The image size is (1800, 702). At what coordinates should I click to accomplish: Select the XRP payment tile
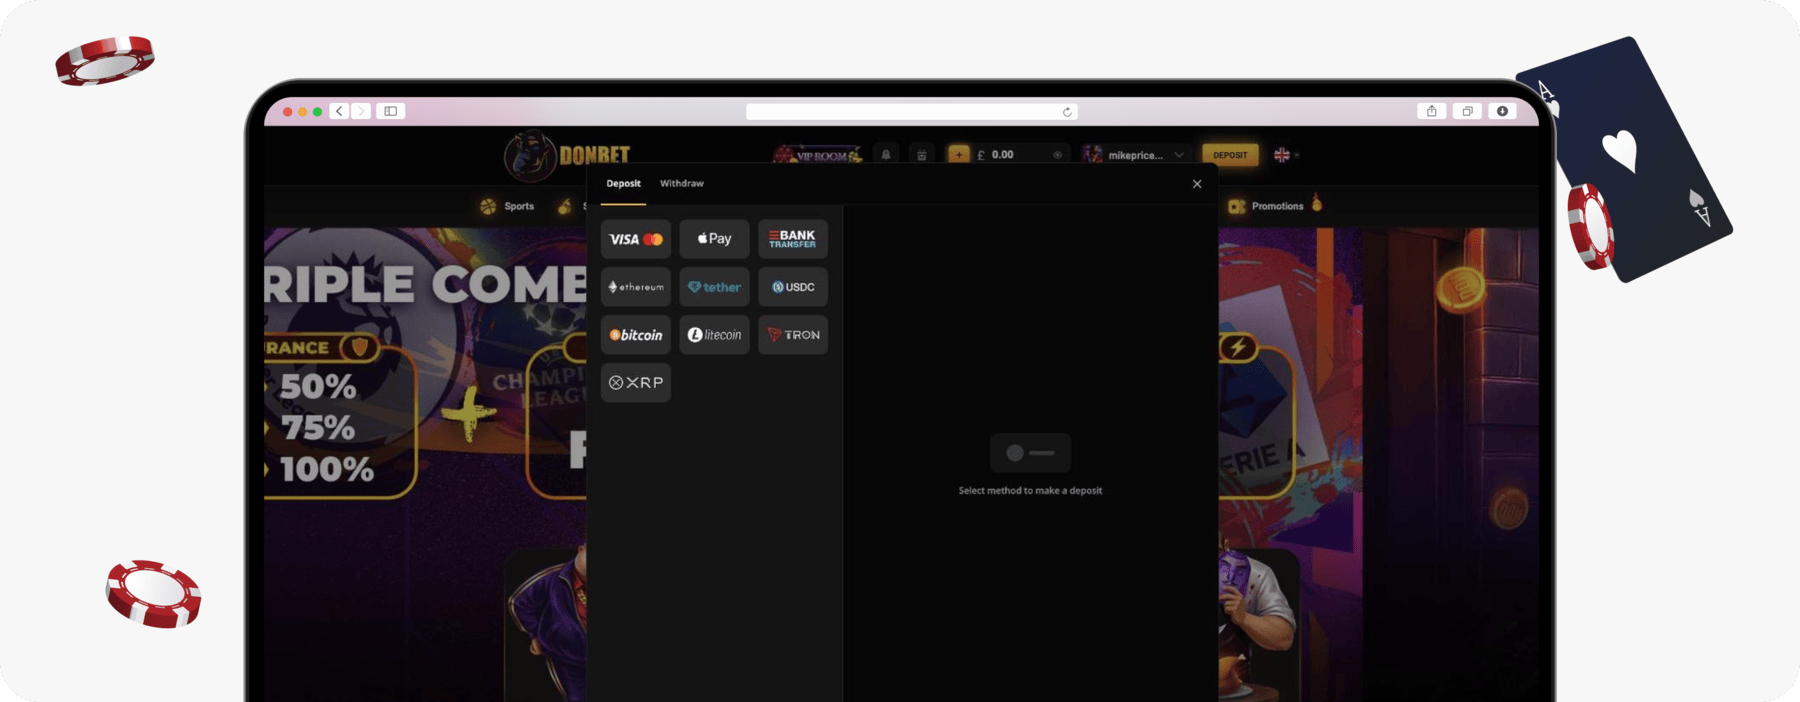click(636, 383)
